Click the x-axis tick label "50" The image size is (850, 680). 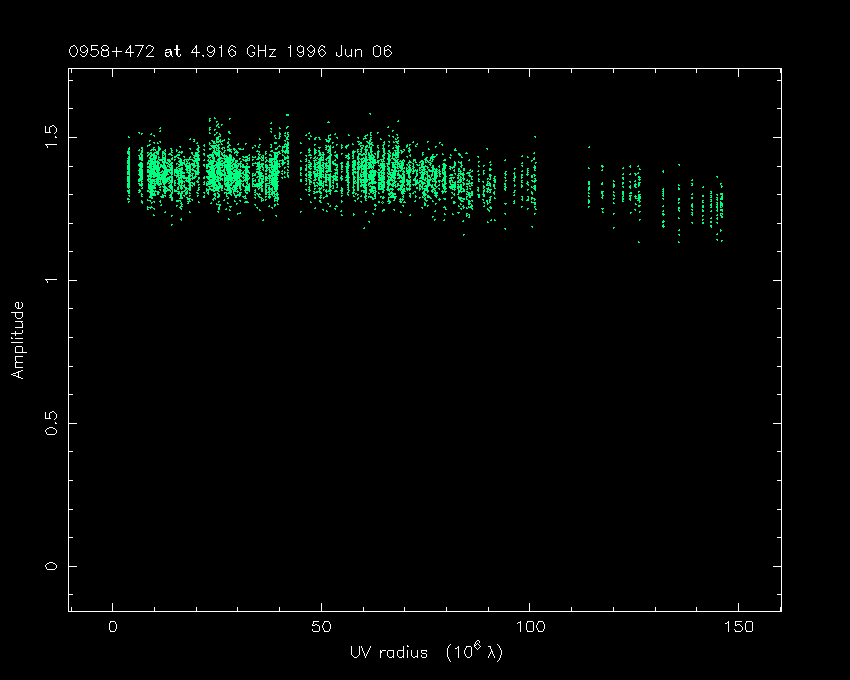click(321, 627)
